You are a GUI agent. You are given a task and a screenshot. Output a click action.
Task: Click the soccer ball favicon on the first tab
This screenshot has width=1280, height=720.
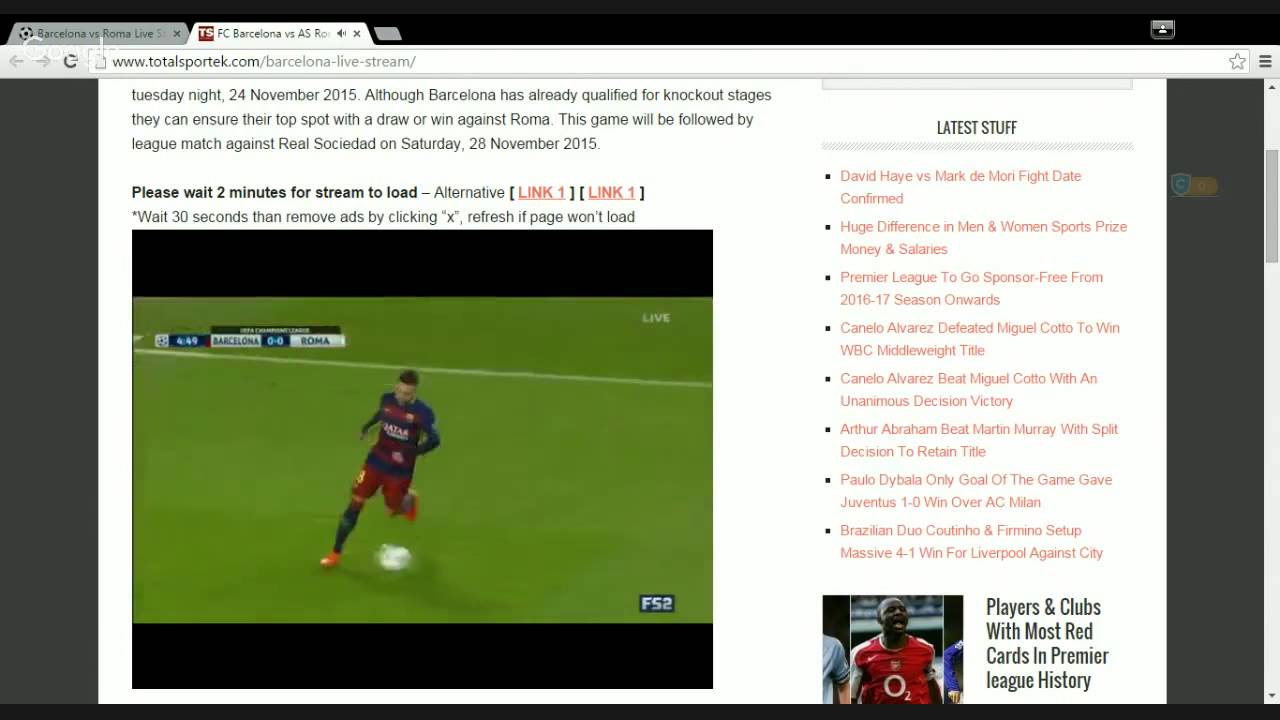(26, 33)
